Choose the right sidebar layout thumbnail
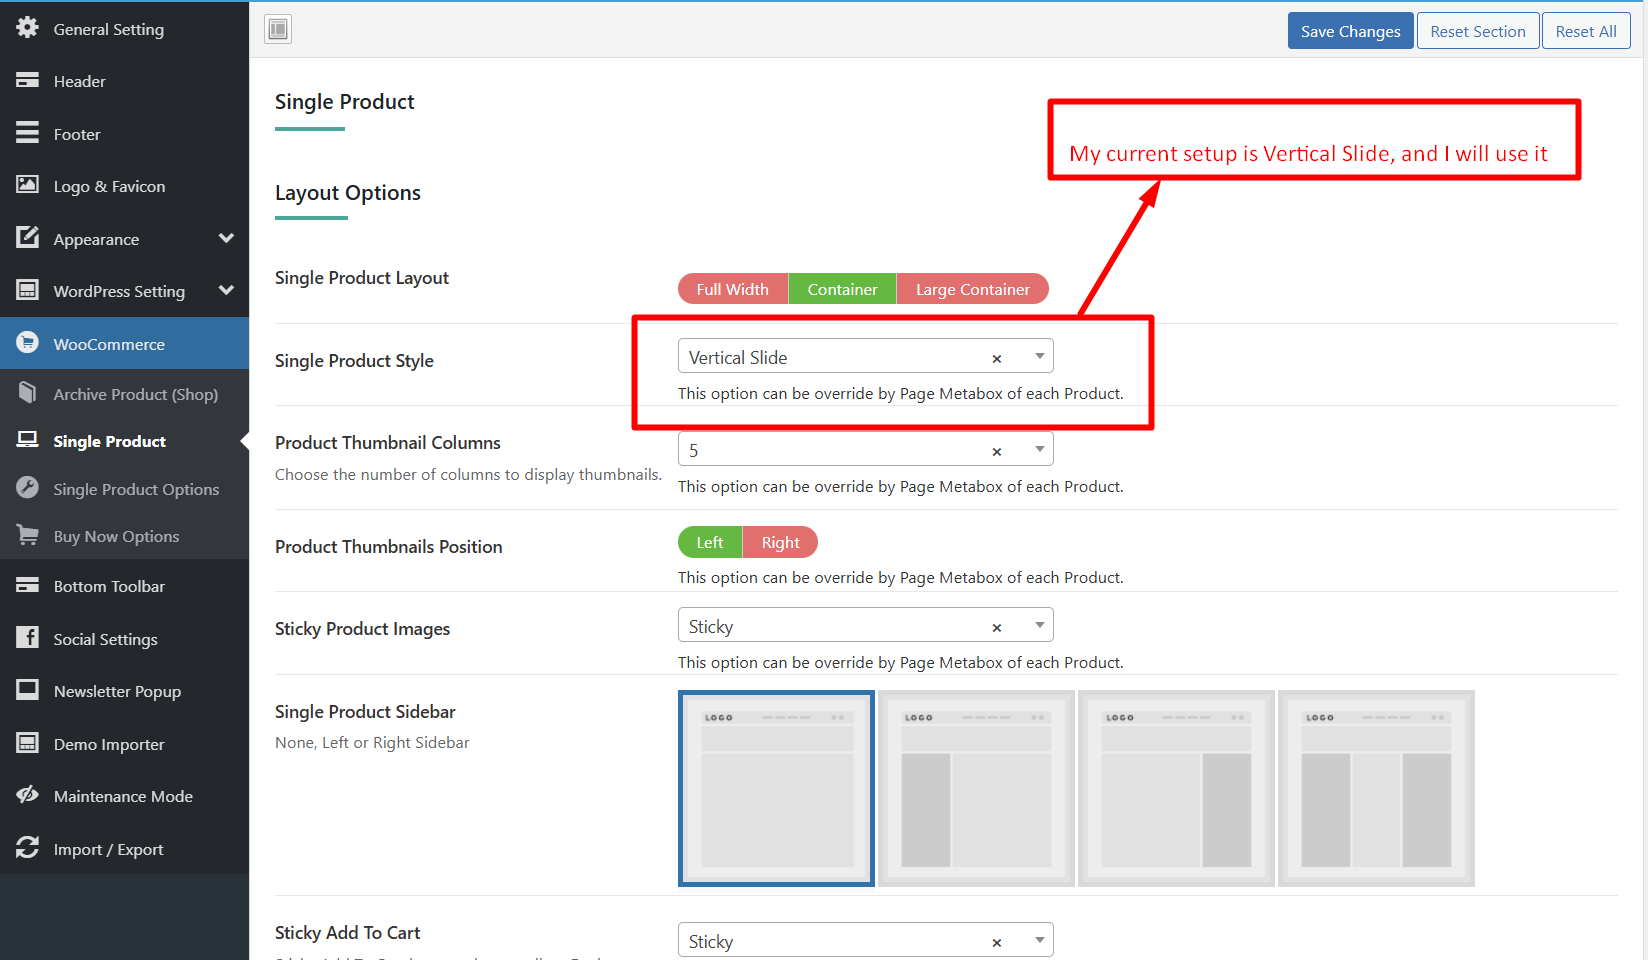Viewport: 1648px width, 960px height. pyautogui.click(x=1176, y=788)
